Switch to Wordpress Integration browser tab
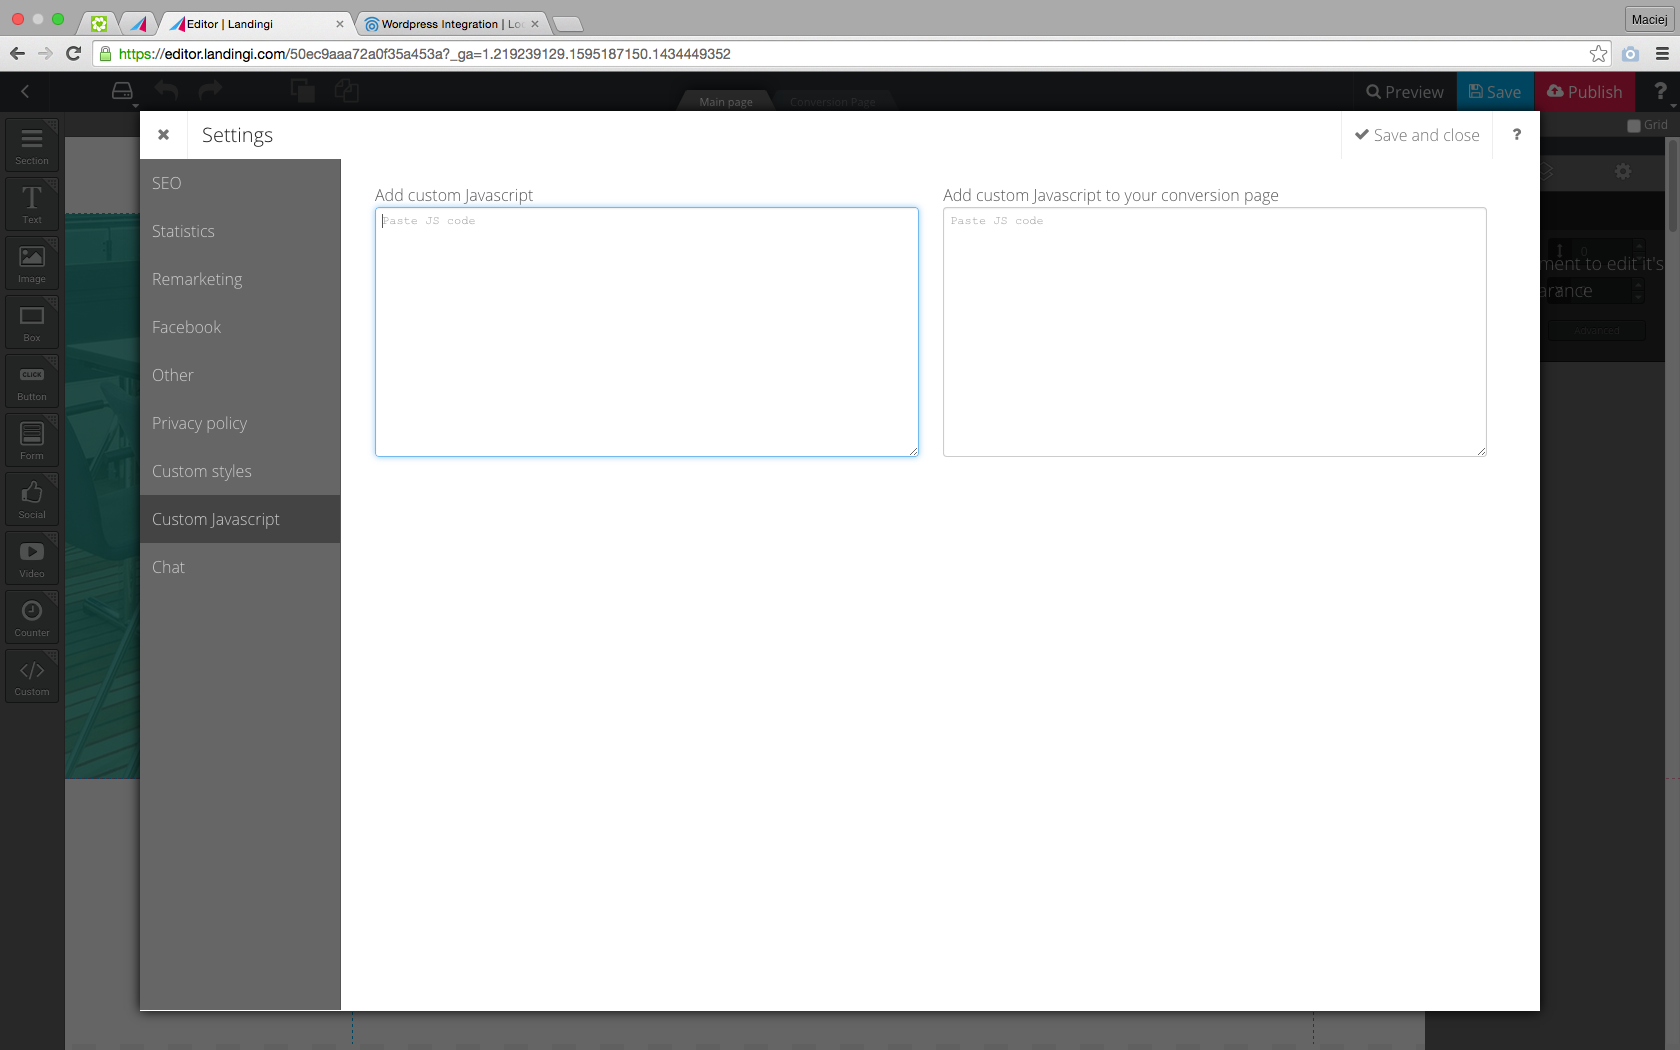This screenshot has height=1050, width=1680. (x=452, y=24)
